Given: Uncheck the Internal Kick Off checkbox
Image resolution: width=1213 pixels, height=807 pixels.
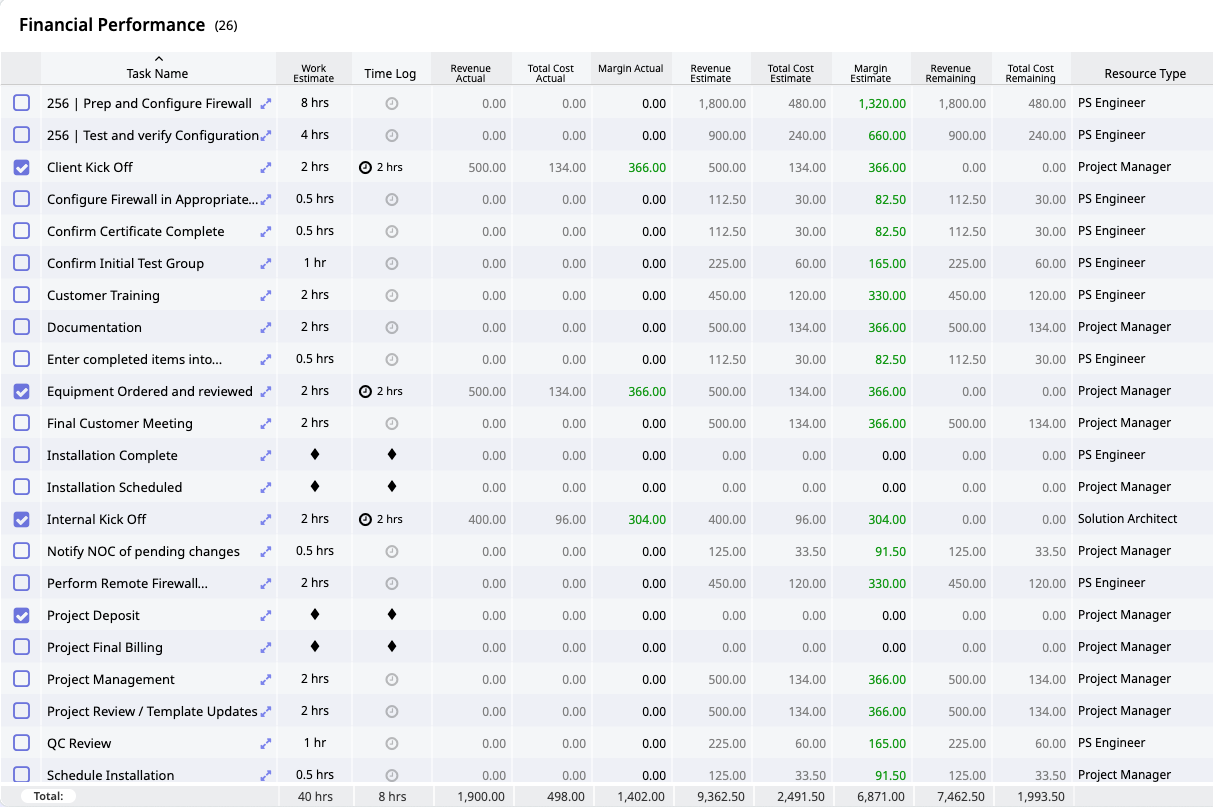Looking at the screenshot, I should pos(21,519).
